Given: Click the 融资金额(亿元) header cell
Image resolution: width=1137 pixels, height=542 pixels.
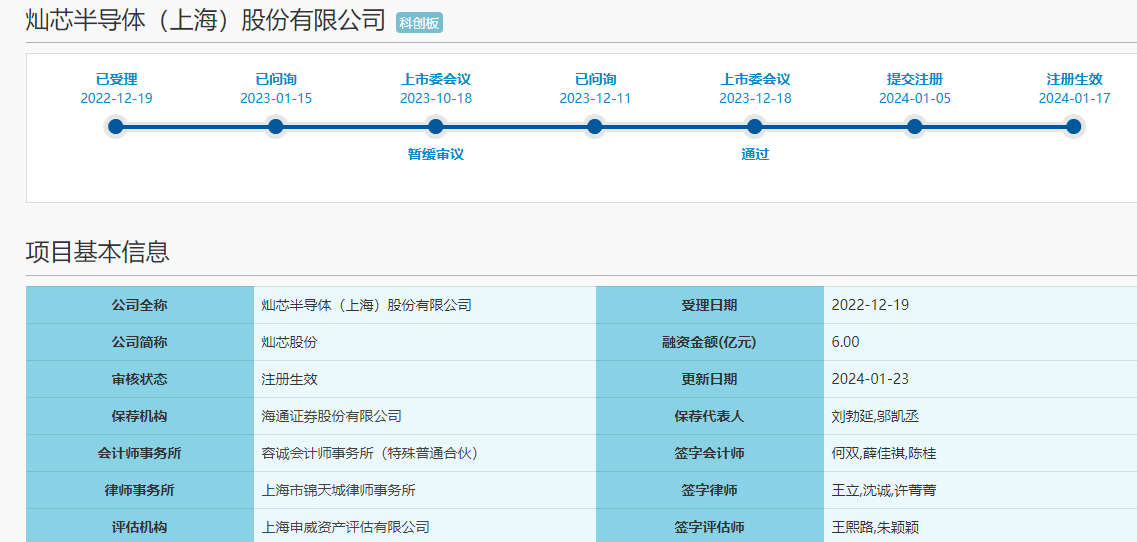Looking at the screenshot, I should click(710, 342).
